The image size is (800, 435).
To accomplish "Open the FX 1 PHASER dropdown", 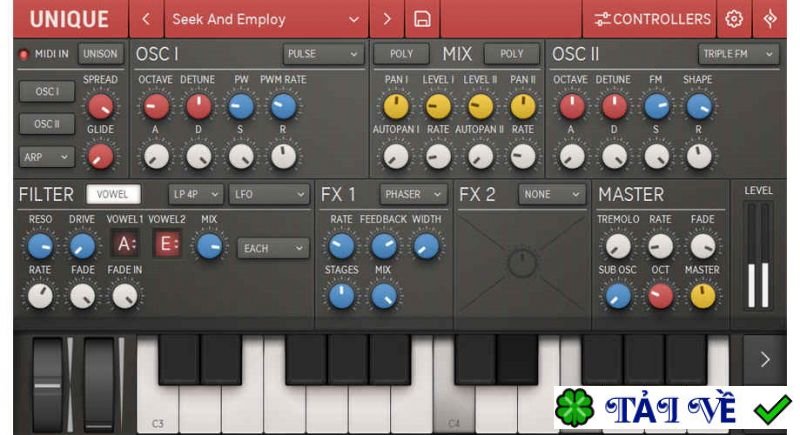I will coord(413,194).
